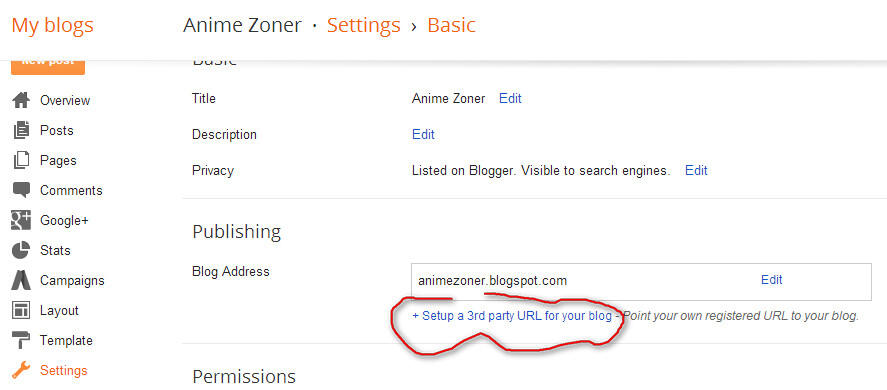Edit the Privacy setting
This screenshot has width=887, height=390.
696,170
